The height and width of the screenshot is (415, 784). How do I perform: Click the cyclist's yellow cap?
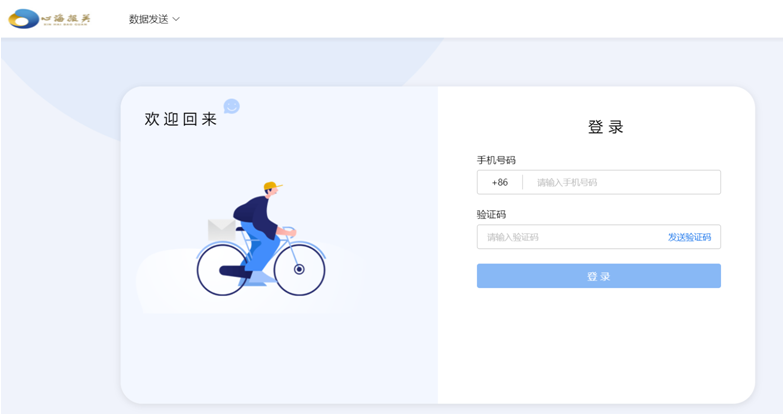[272, 187]
